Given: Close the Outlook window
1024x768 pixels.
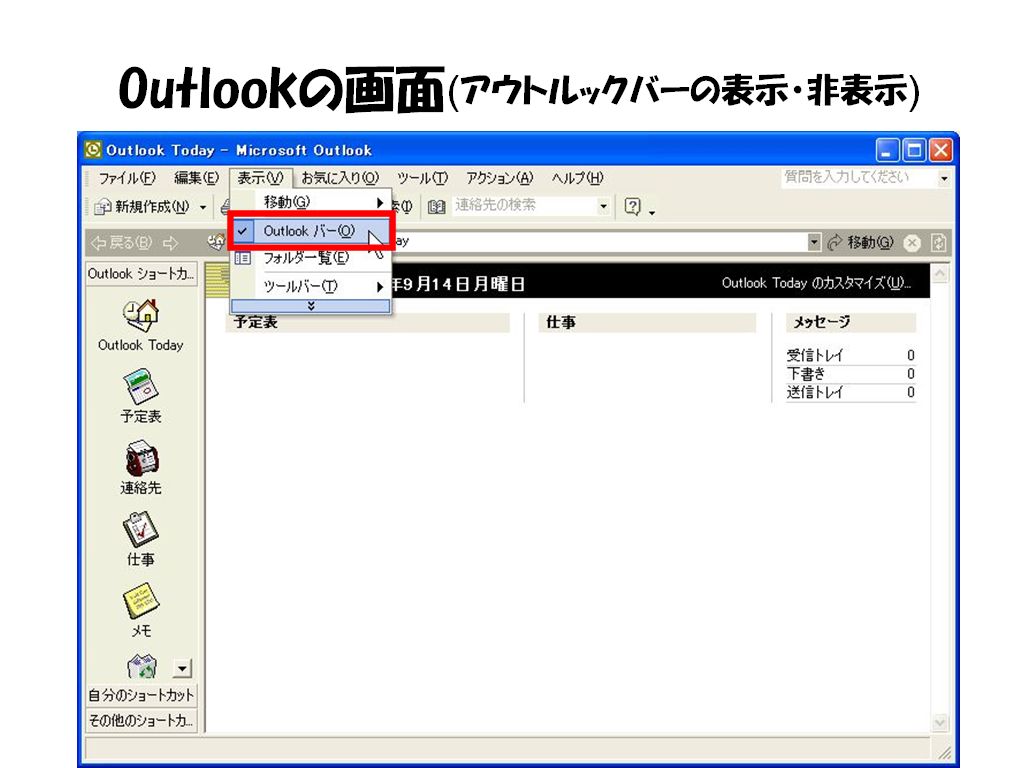Looking at the screenshot, I should (x=940, y=151).
